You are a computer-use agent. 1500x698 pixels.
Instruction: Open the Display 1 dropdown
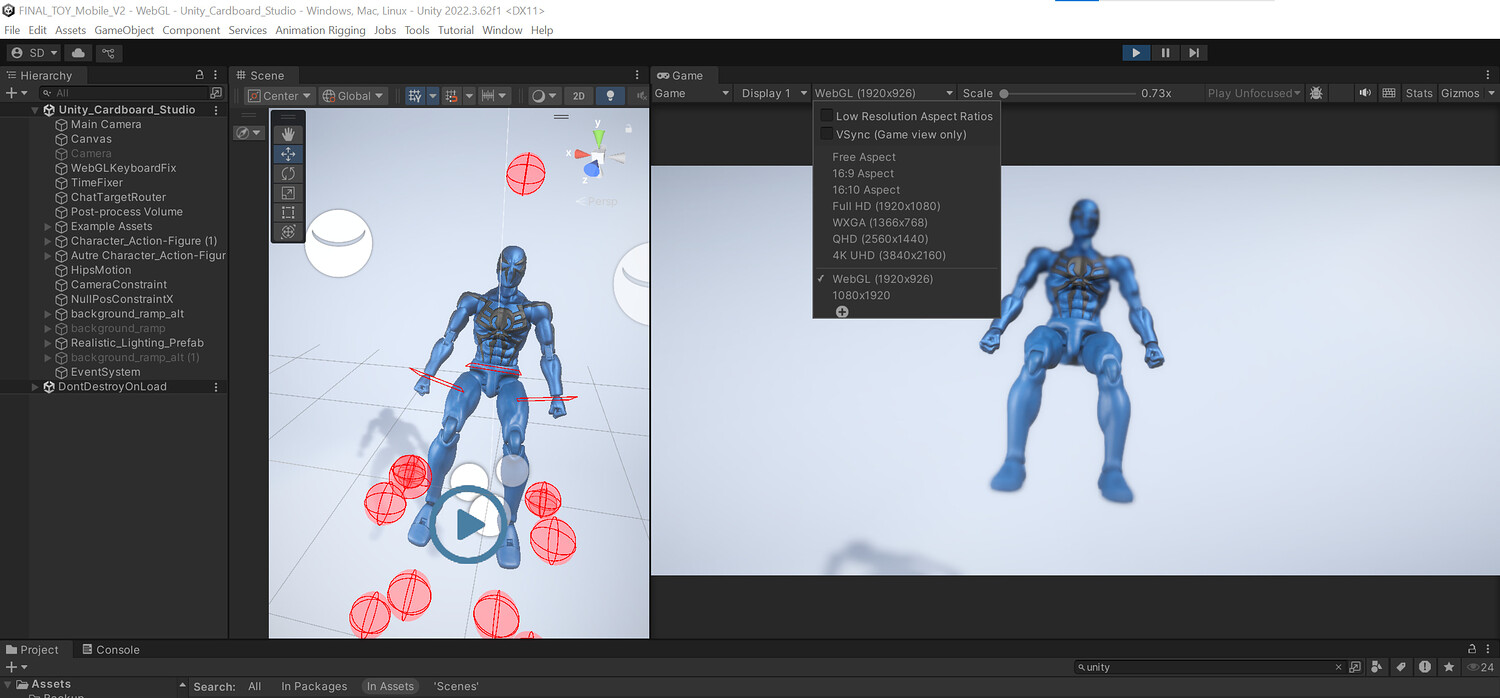[x=774, y=93]
